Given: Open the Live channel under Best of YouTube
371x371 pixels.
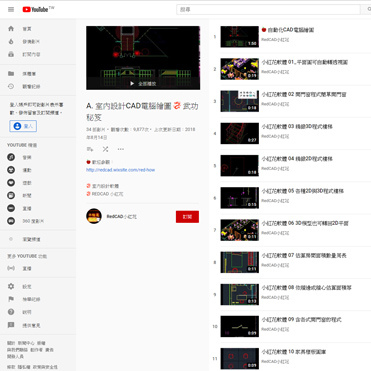Looking at the screenshot, I should [11, 208].
